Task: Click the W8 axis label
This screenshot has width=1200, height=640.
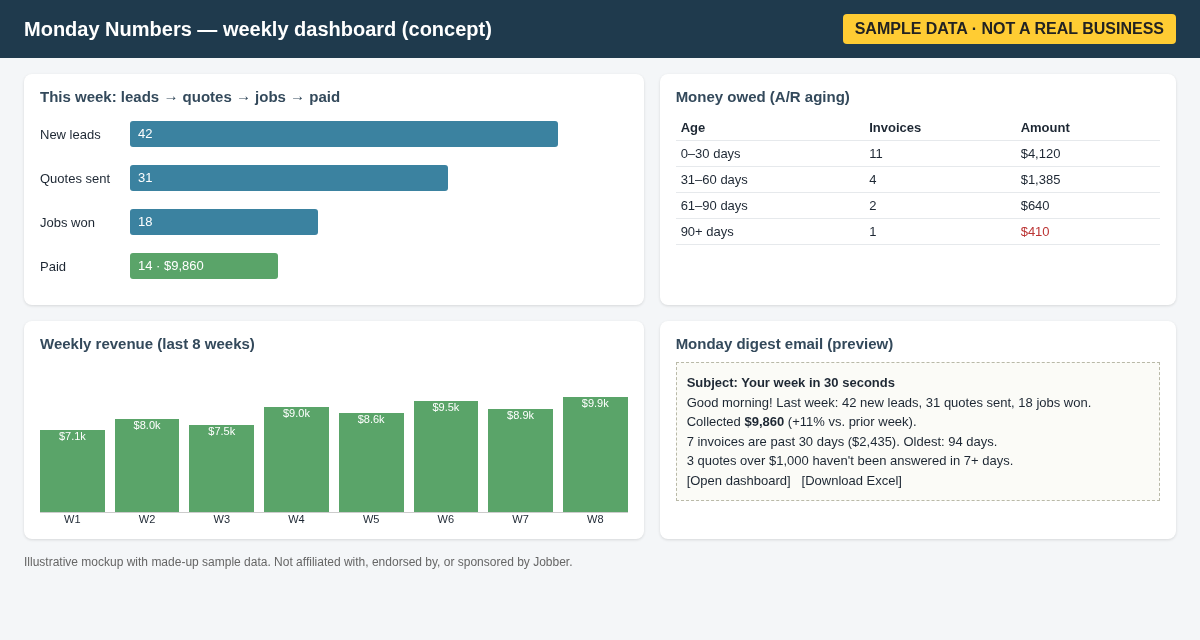Action: coord(595,519)
